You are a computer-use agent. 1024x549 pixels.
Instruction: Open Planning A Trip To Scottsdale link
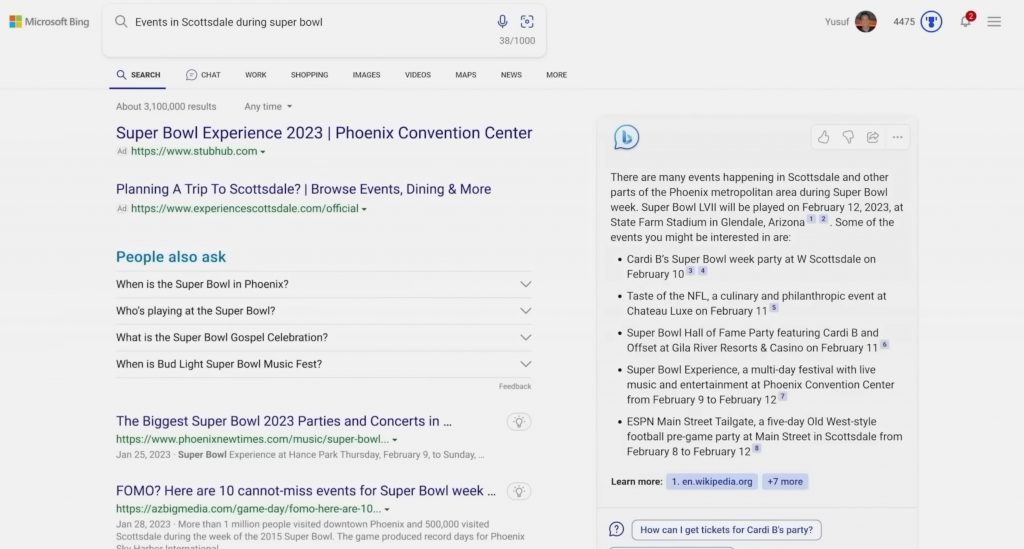[x=304, y=189]
